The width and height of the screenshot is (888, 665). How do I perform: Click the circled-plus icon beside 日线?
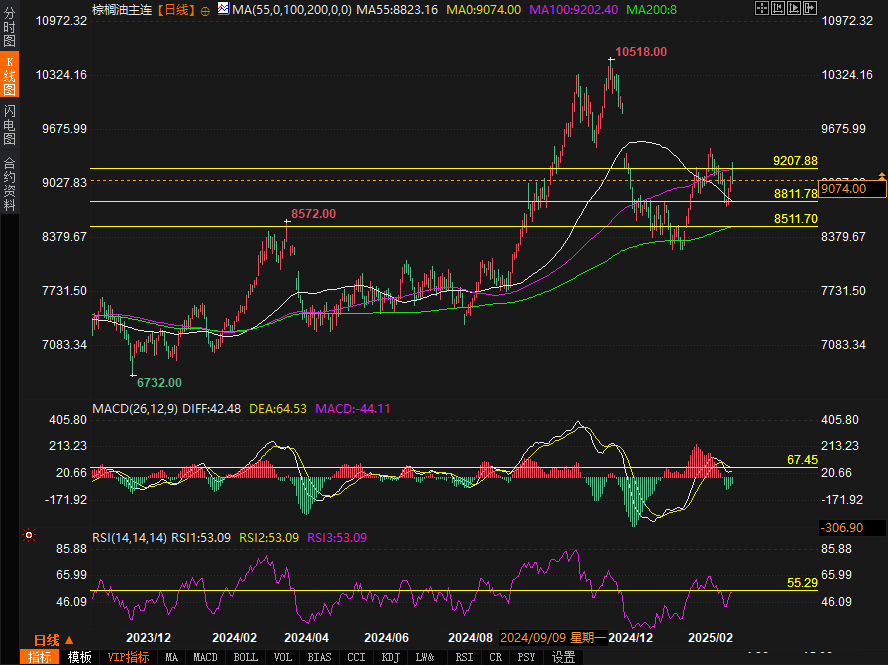pyautogui.click(x=205, y=10)
